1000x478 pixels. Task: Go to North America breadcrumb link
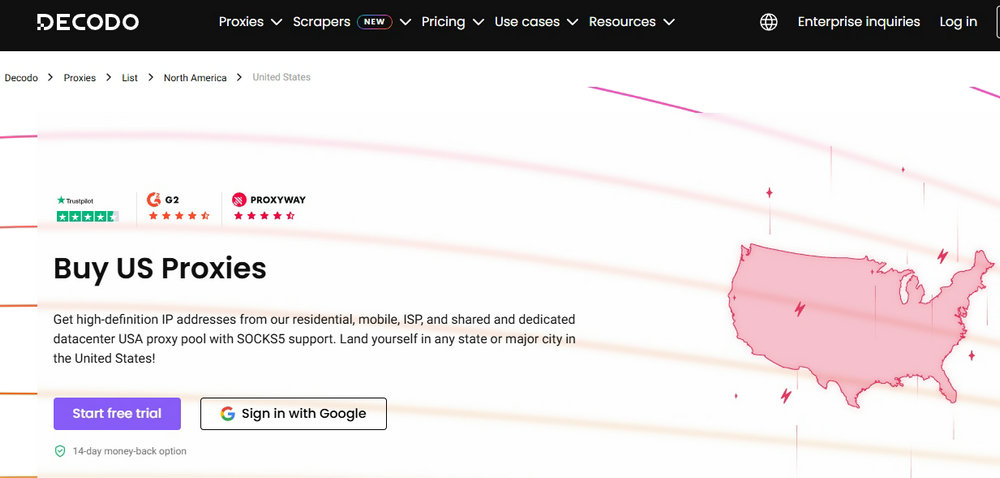pos(195,78)
